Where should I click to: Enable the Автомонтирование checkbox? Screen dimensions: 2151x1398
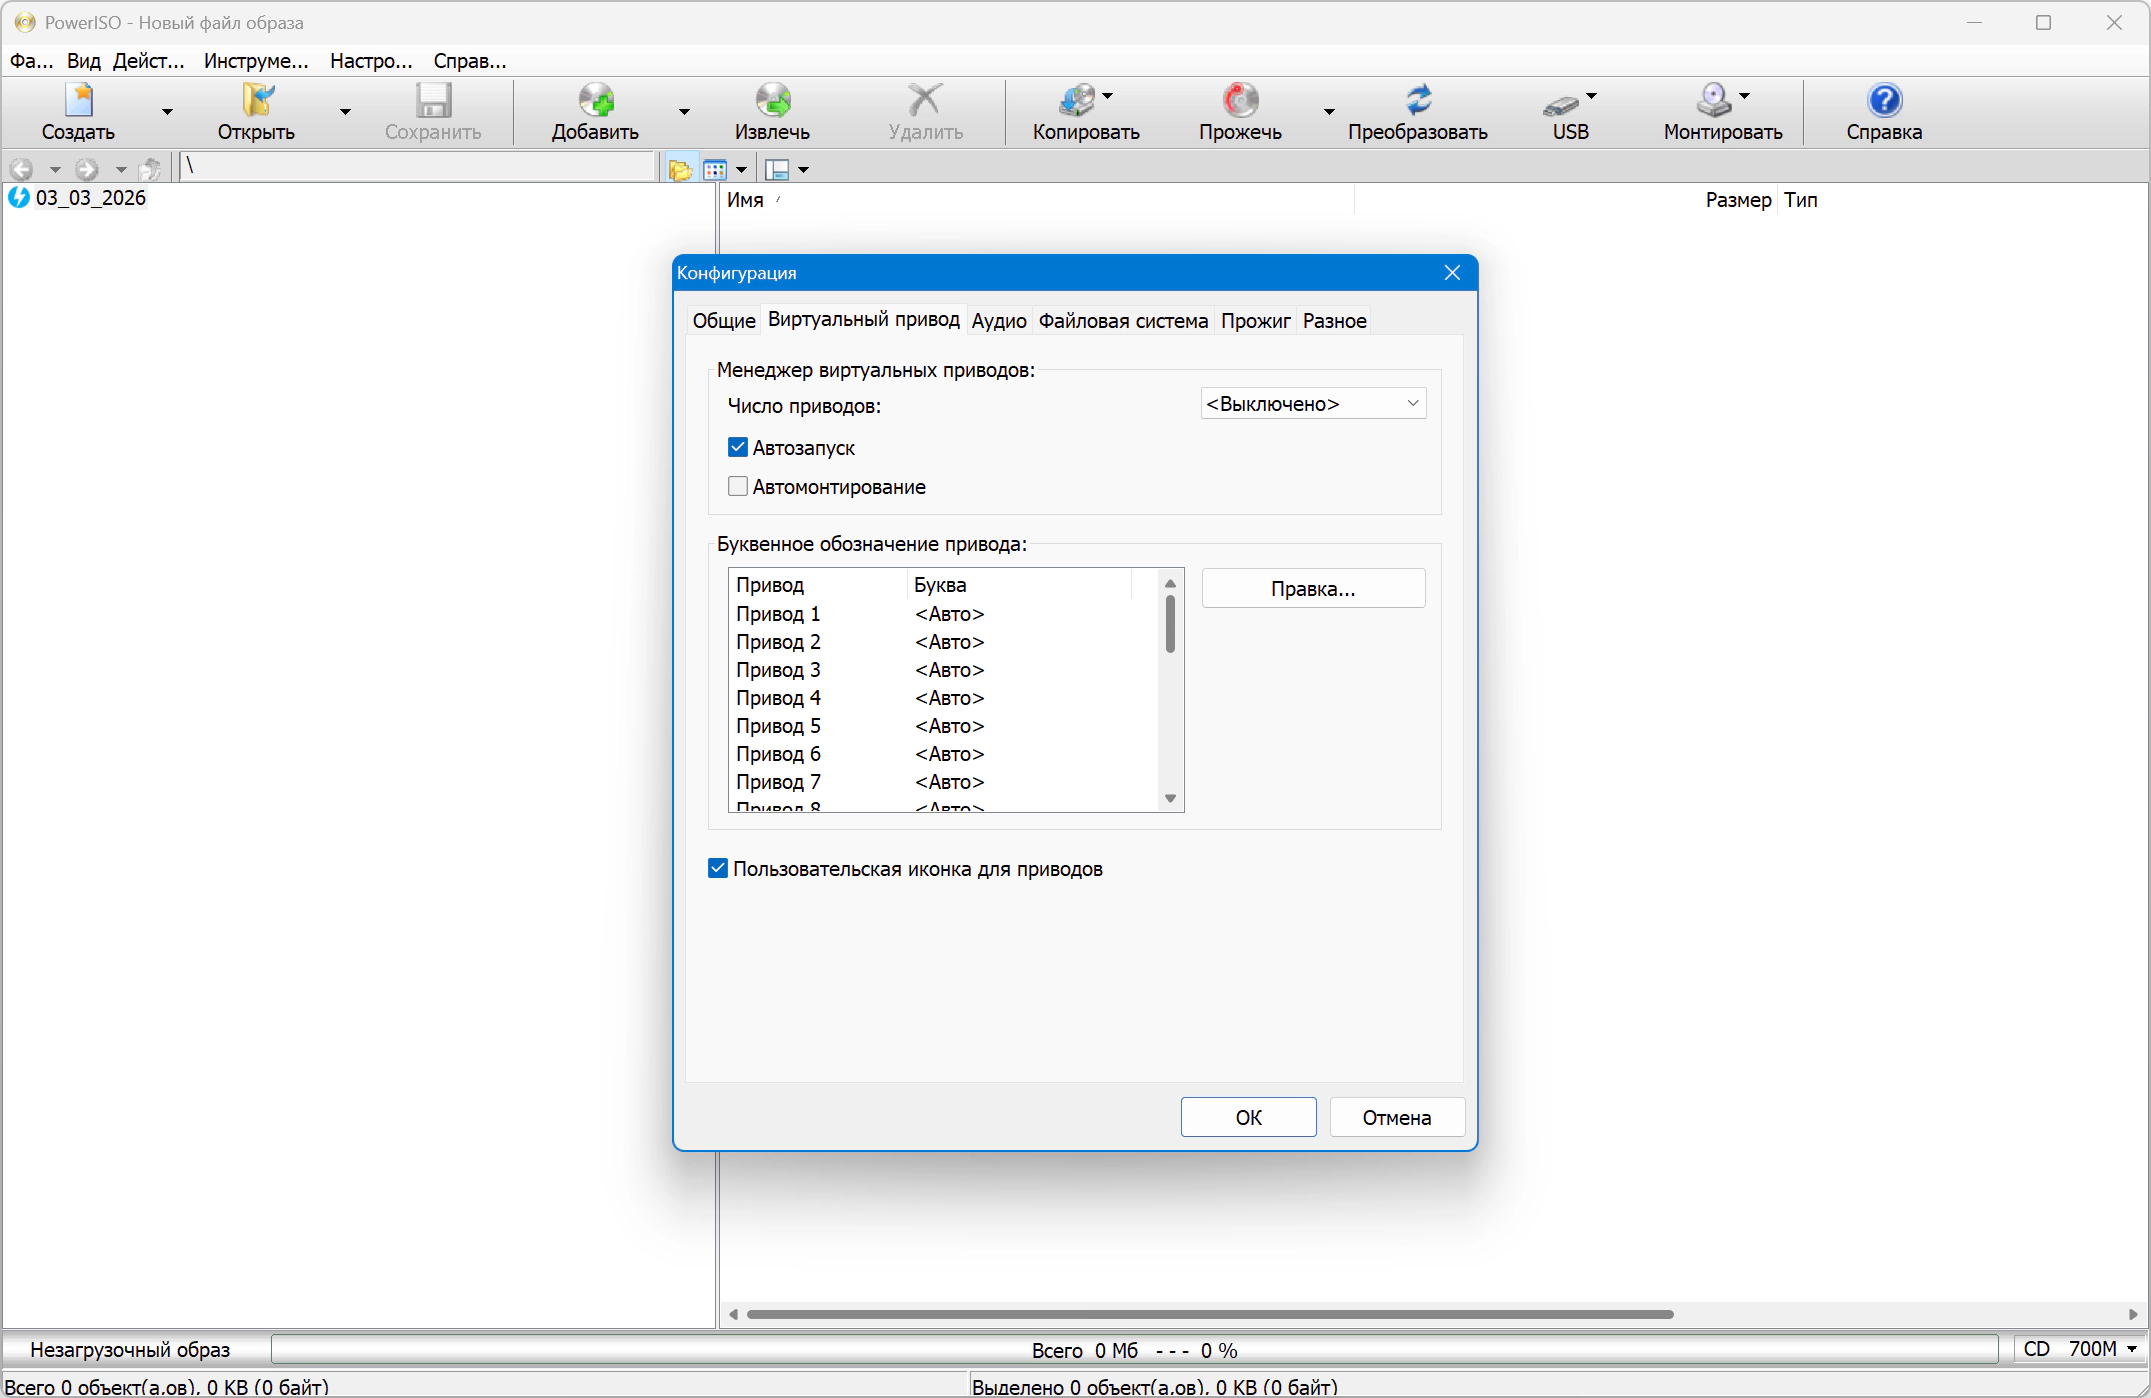point(738,487)
